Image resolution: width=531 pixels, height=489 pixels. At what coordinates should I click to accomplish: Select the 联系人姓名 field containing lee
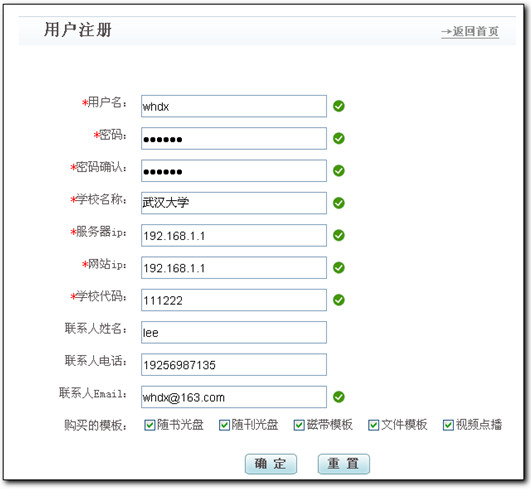coord(234,333)
